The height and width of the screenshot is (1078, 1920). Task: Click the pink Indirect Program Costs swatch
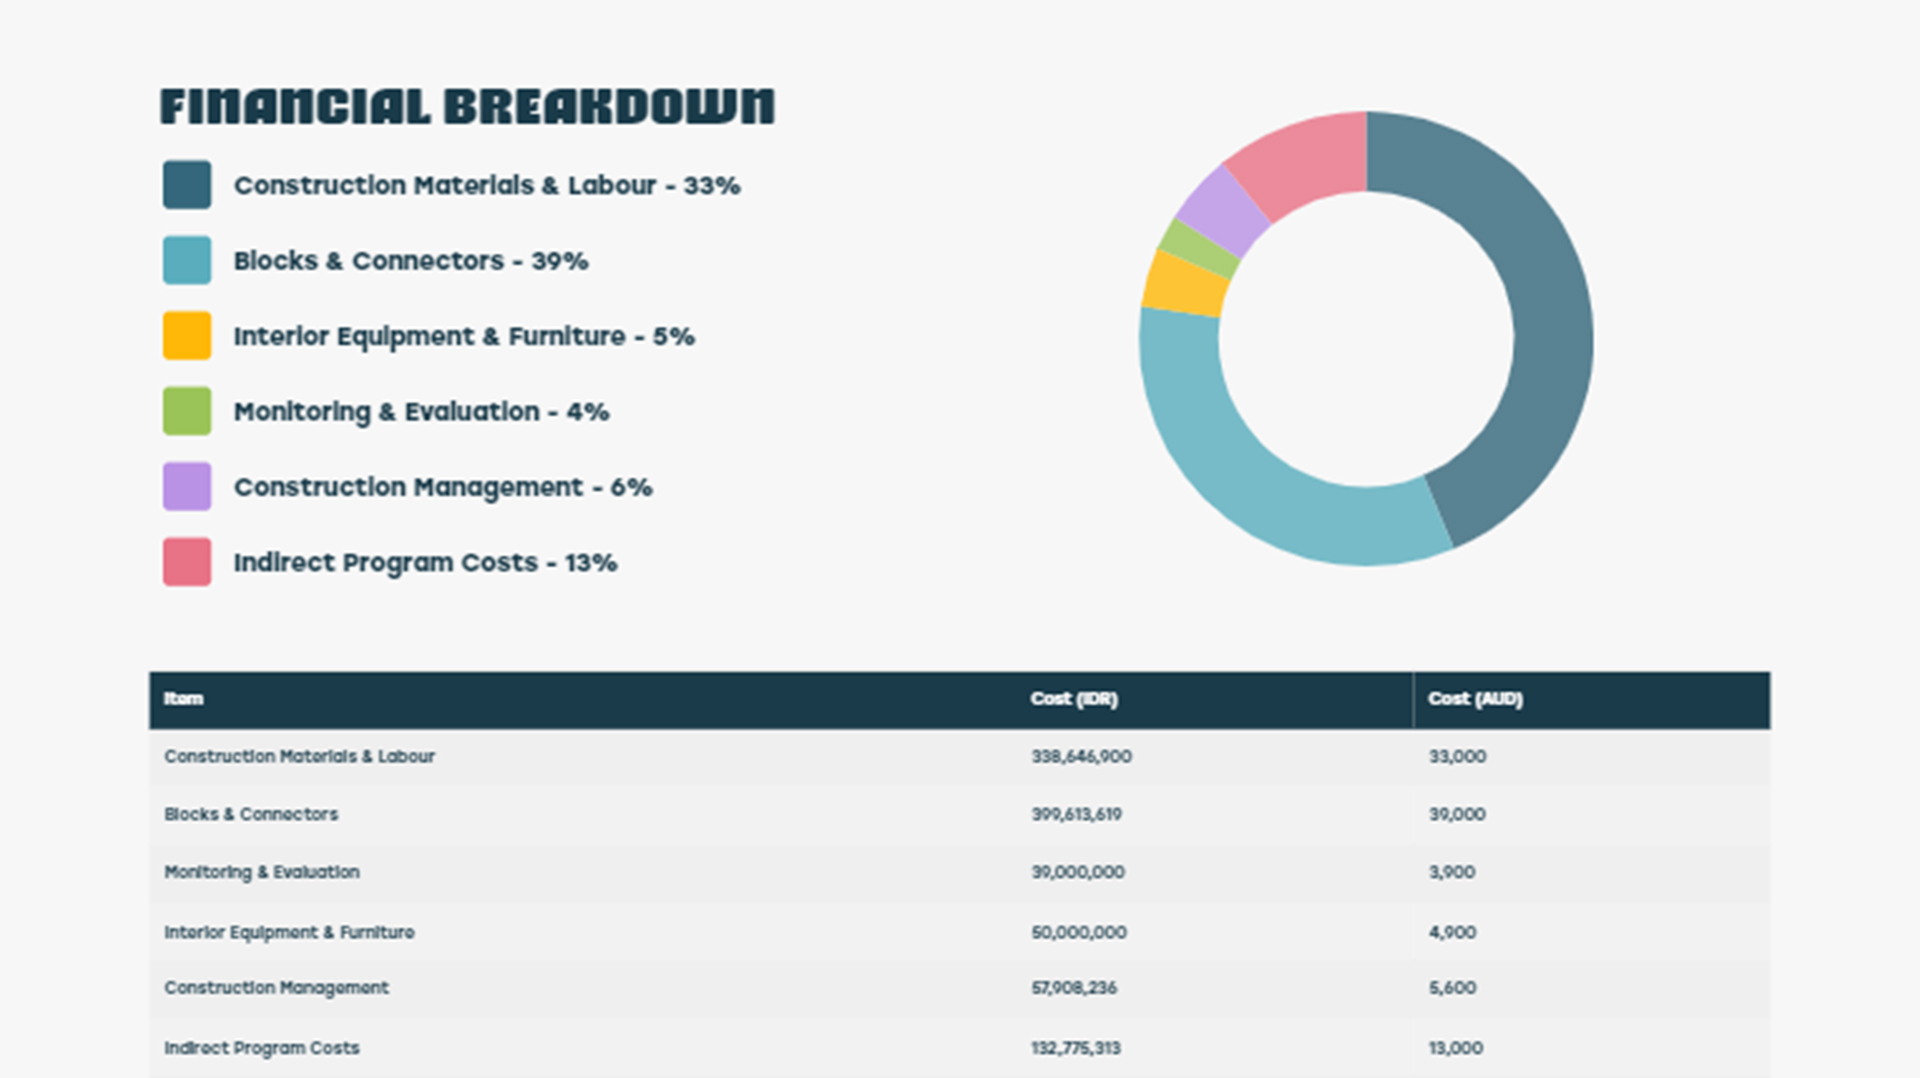(x=187, y=562)
